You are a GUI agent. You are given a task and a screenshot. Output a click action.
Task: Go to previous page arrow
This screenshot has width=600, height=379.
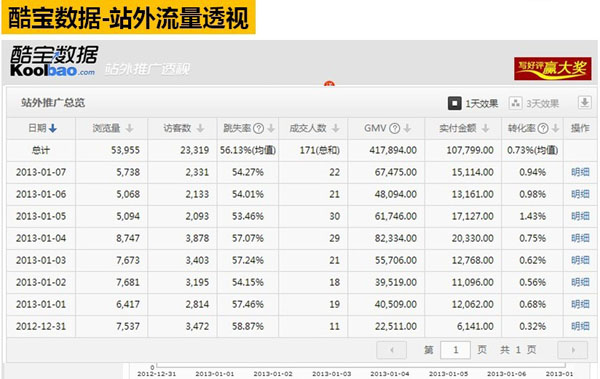(x=391, y=350)
